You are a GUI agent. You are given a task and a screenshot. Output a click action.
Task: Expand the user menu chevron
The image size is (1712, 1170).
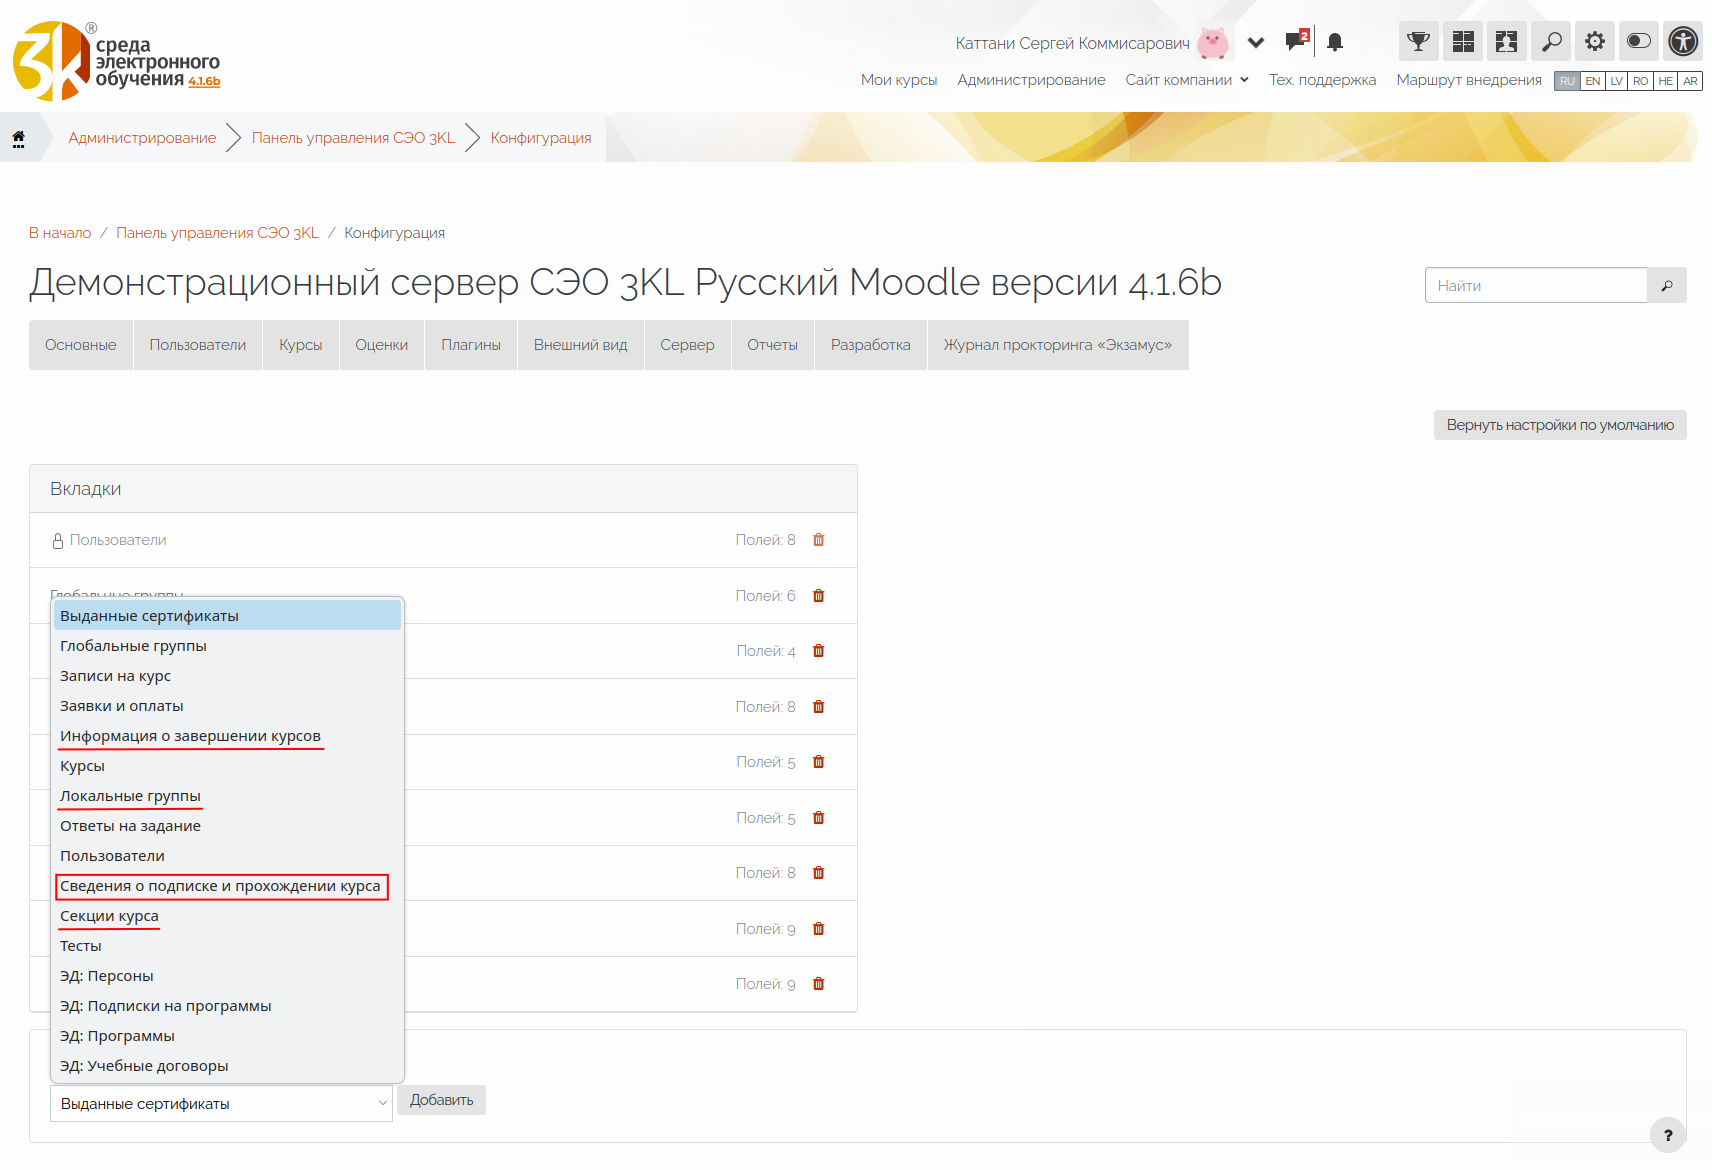point(1256,42)
